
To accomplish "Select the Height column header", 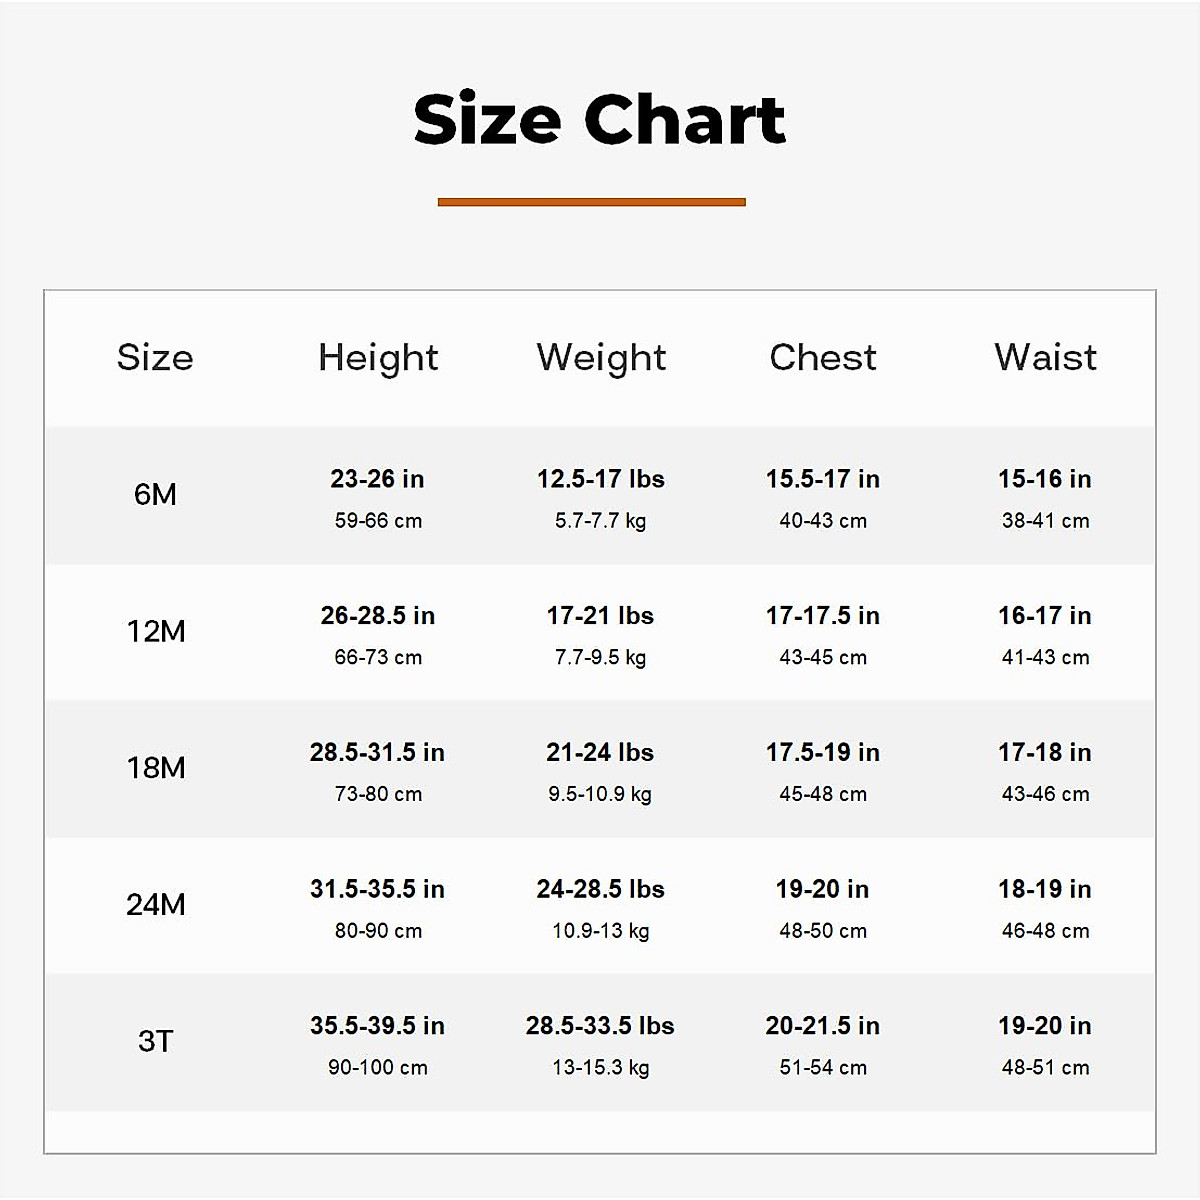I will coord(378,357).
